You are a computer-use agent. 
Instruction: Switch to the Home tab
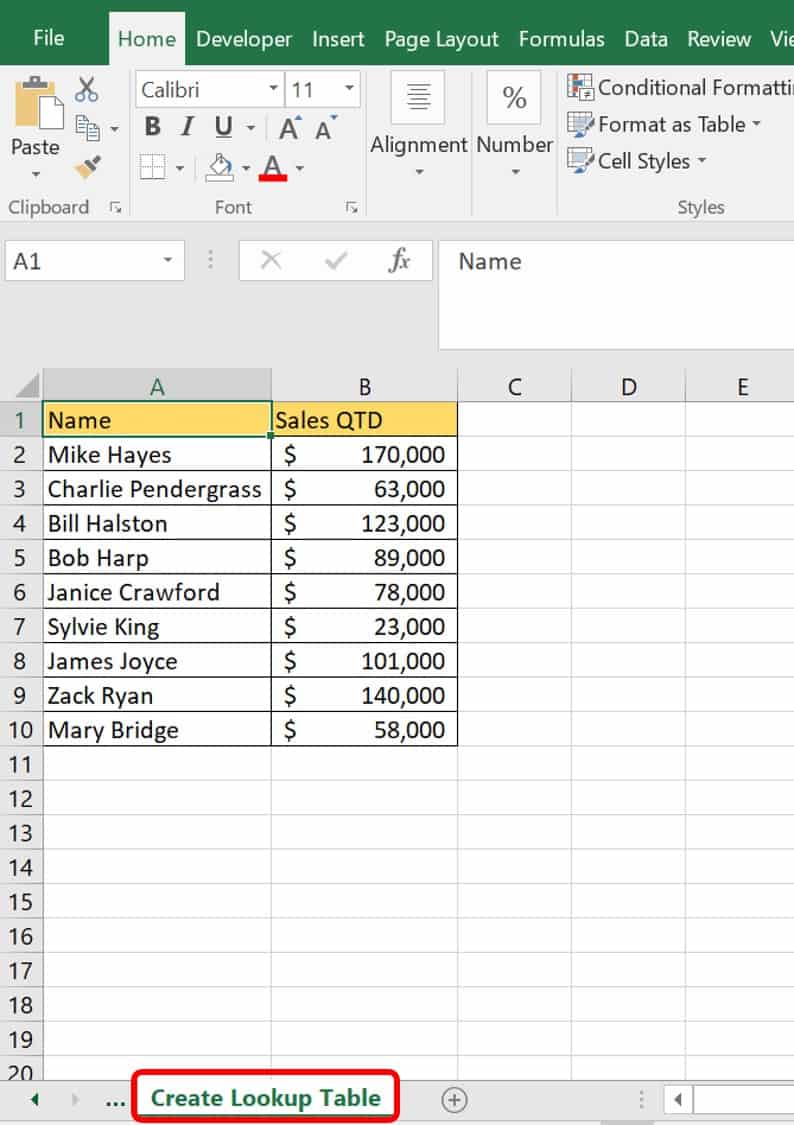coord(146,39)
